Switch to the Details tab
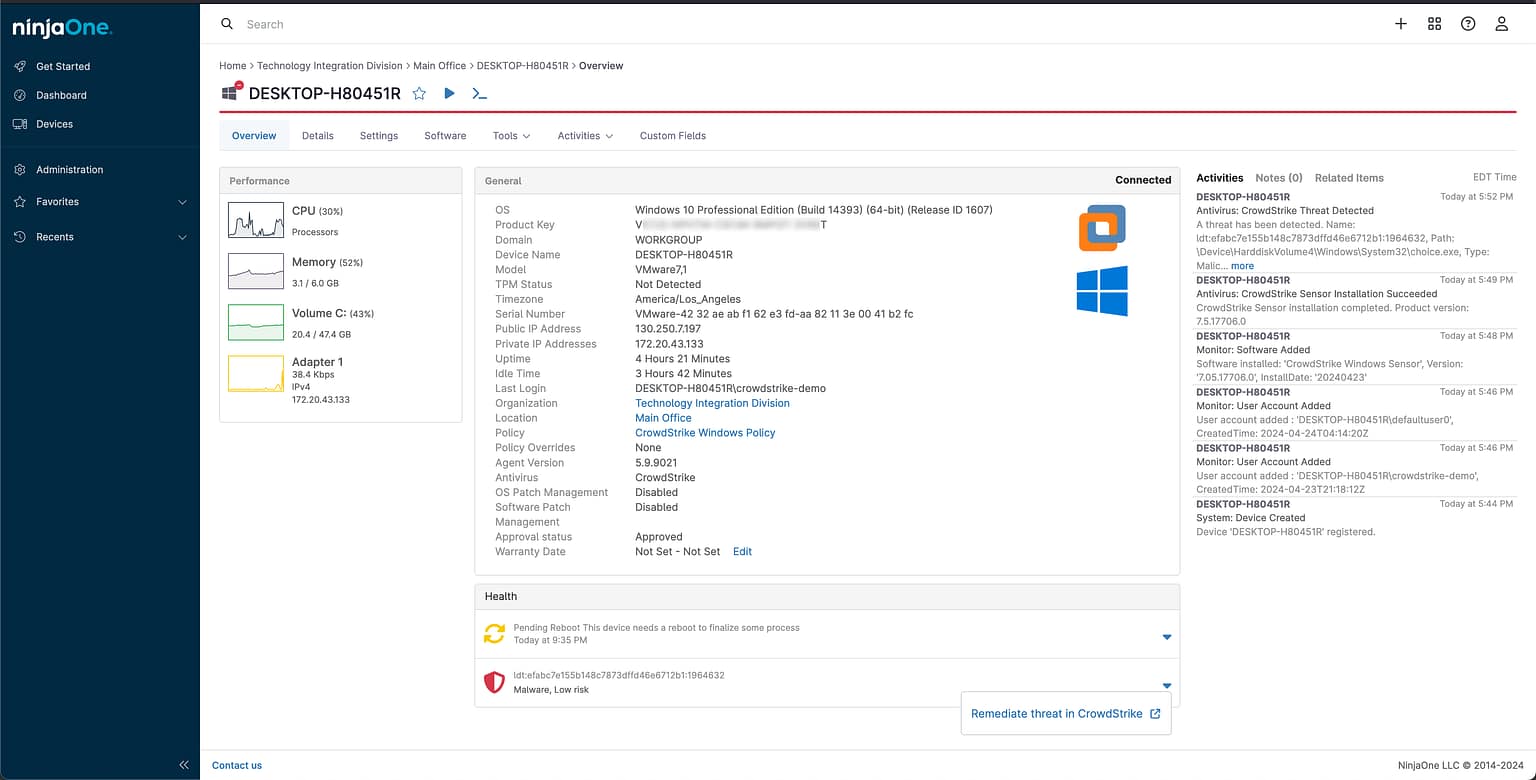Viewport: 1536px width, 780px height. (317, 135)
